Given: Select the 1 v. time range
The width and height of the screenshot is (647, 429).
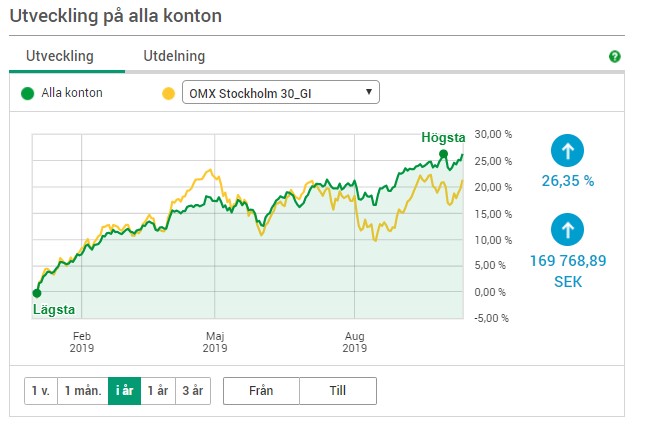Looking at the screenshot, I should pos(41,391).
